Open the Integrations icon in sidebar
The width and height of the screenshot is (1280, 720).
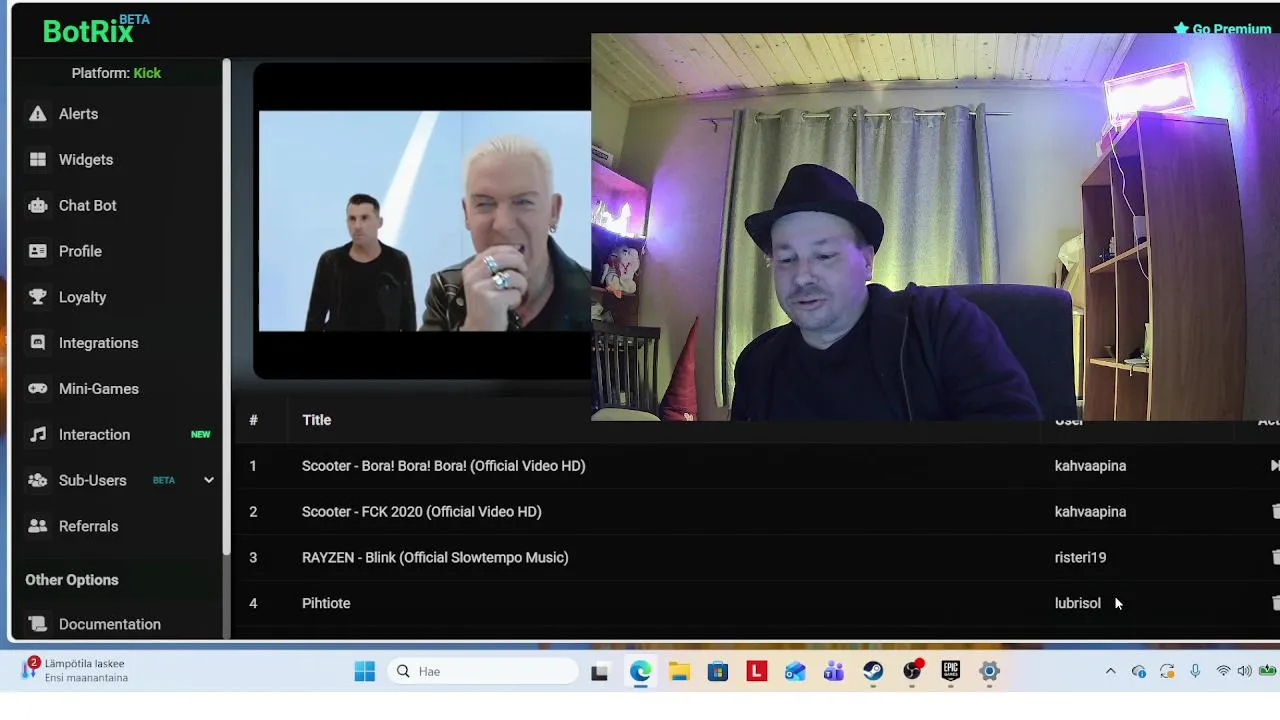click(x=38, y=343)
